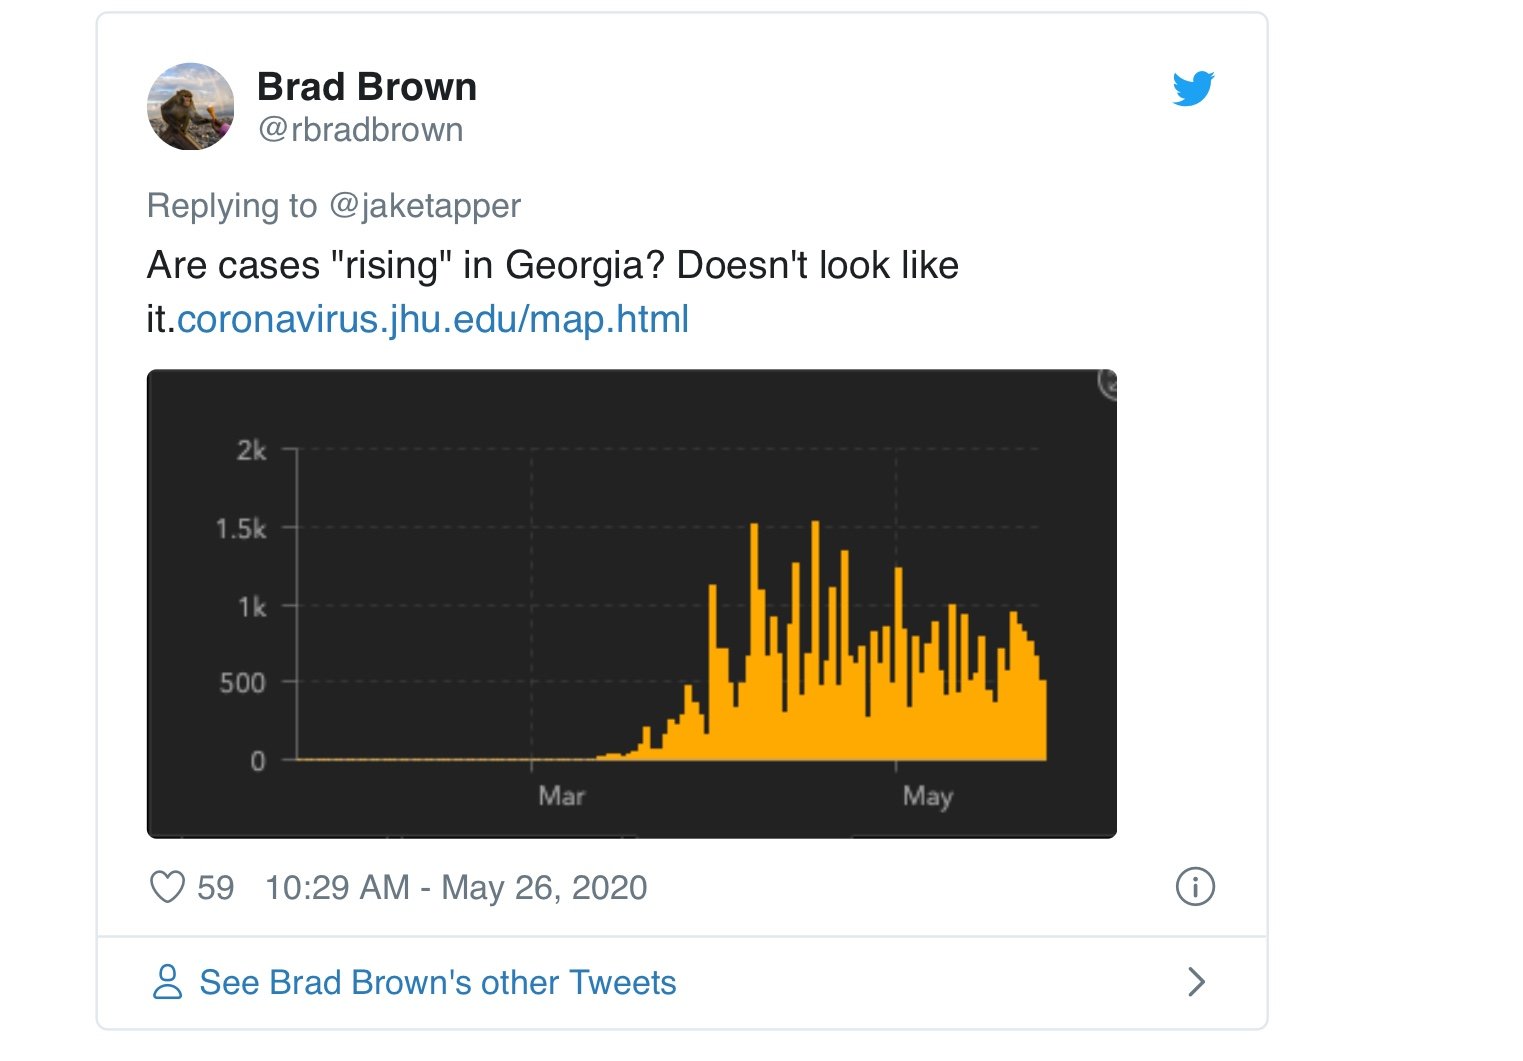Click the Twitter bird logo
1523x1061 pixels.
click(x=1193, y=88)
